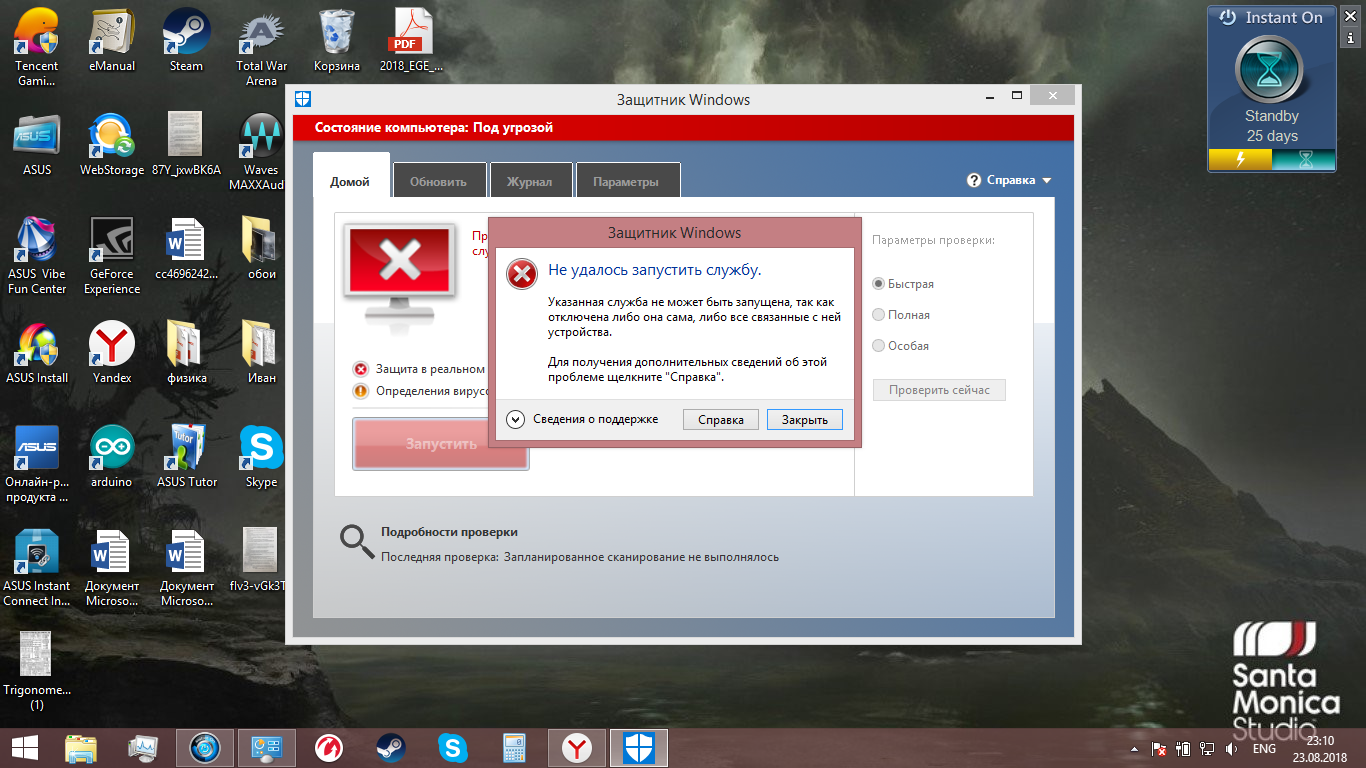
Task: Click Справка button in the error dialog
Action: click(721, 420)
